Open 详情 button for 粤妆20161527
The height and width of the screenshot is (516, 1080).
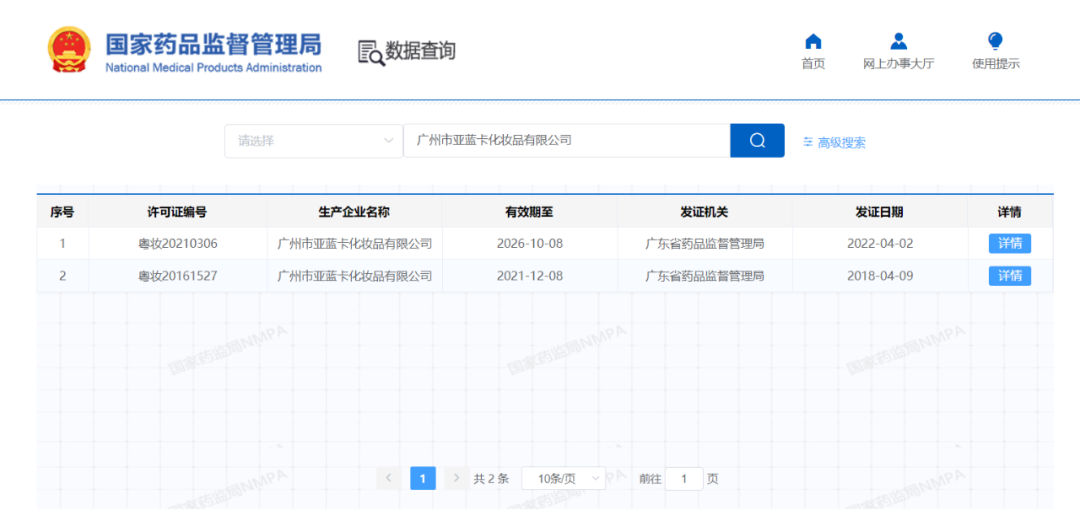1010,276
